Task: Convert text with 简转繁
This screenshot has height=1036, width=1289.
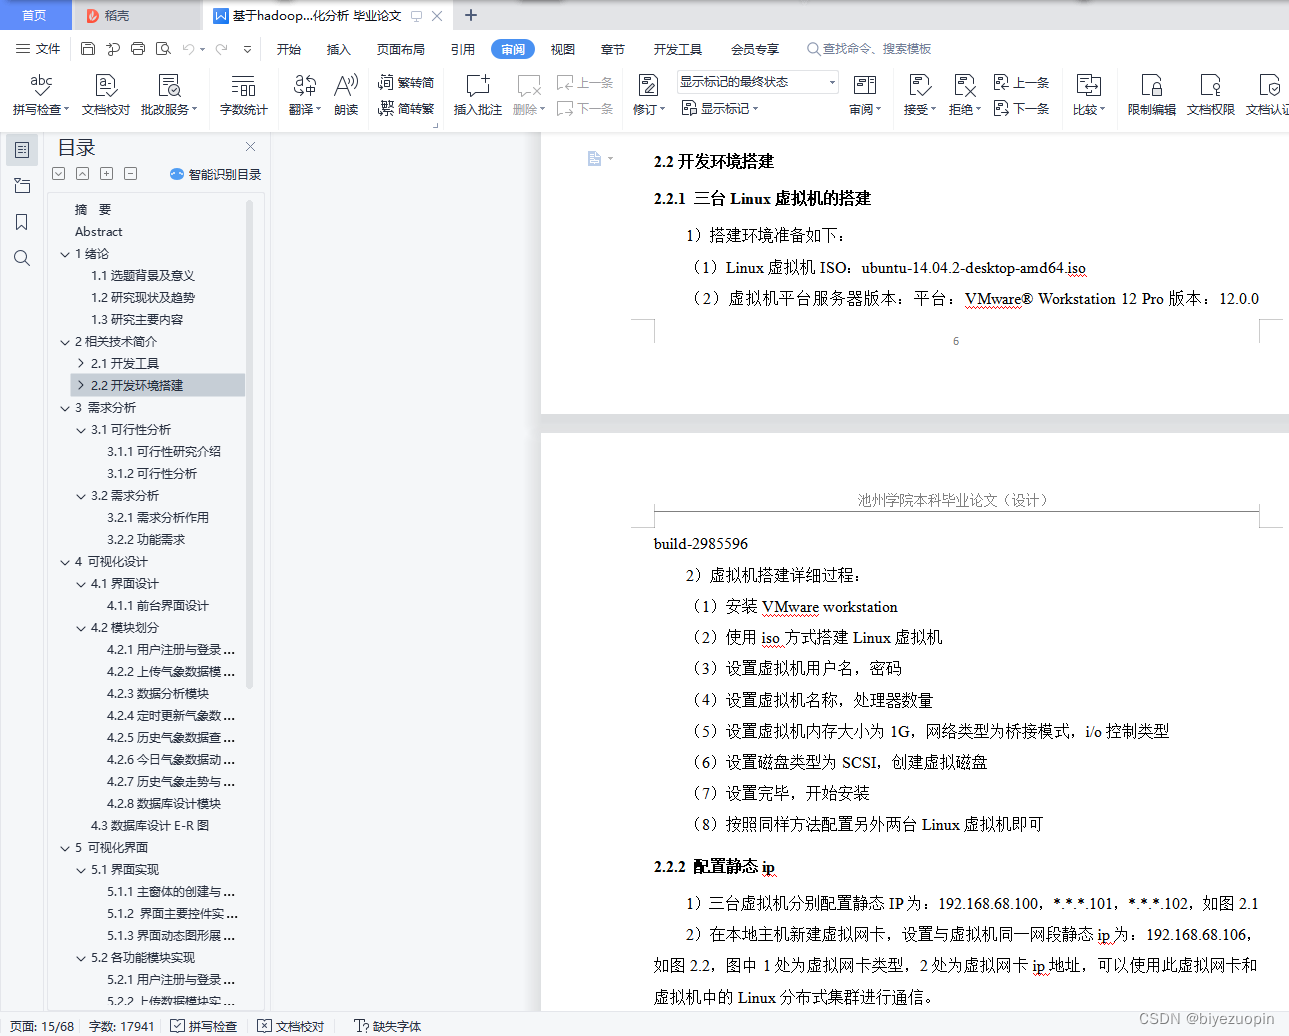Action: click(x=406, y=108)
